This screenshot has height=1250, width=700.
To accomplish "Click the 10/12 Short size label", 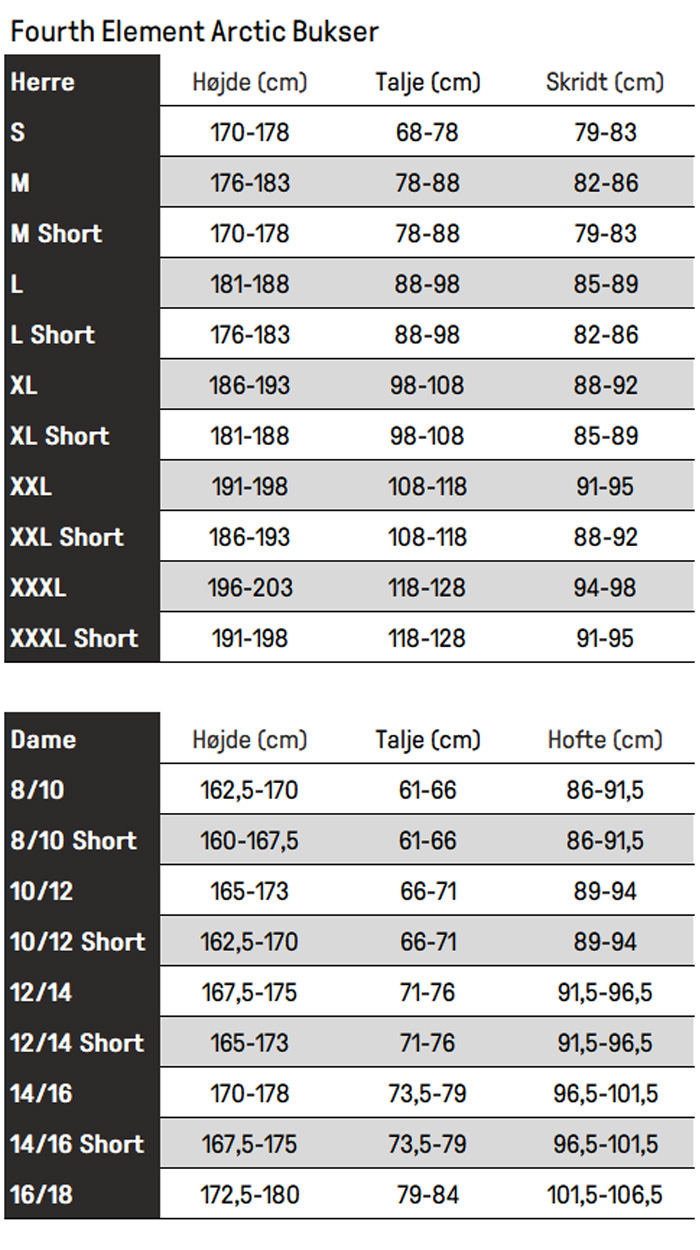I will click(x=77, y=942).
